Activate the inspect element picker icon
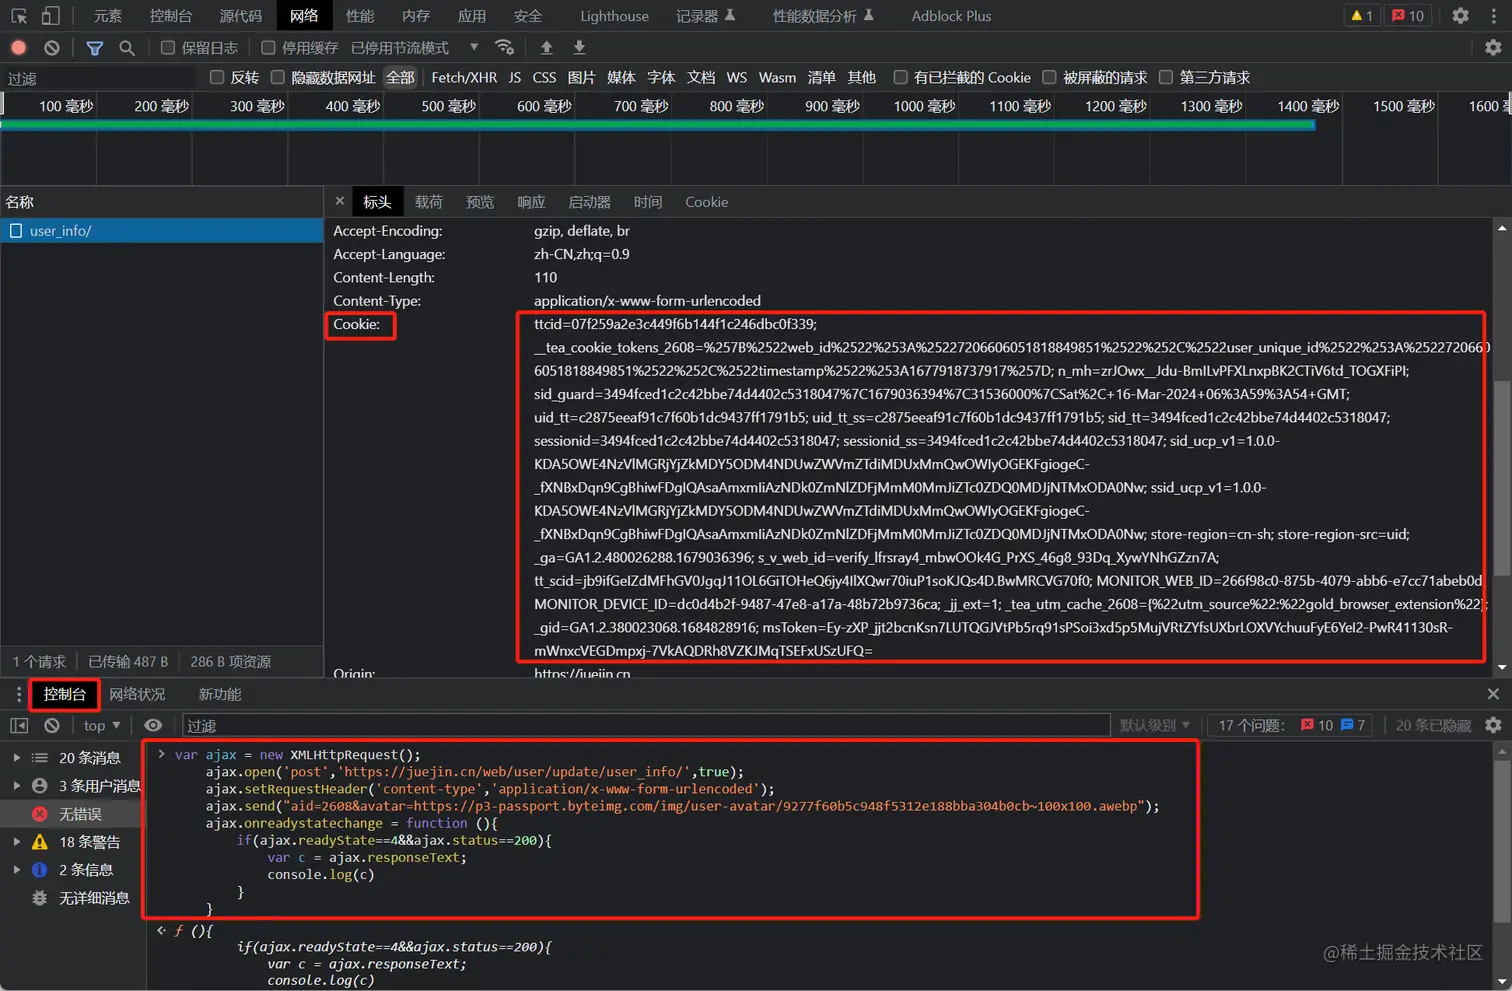The image size is (1512, 991). 19,16
